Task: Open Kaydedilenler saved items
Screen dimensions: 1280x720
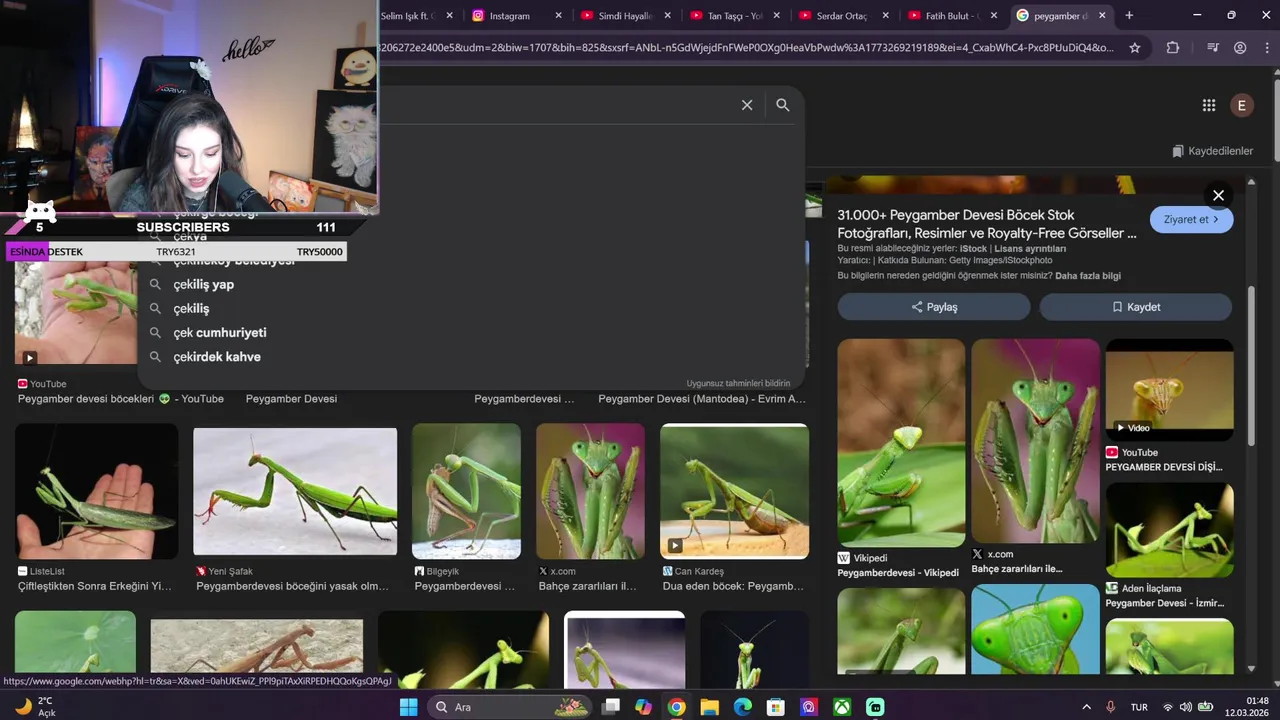Action: (1212, 151)
